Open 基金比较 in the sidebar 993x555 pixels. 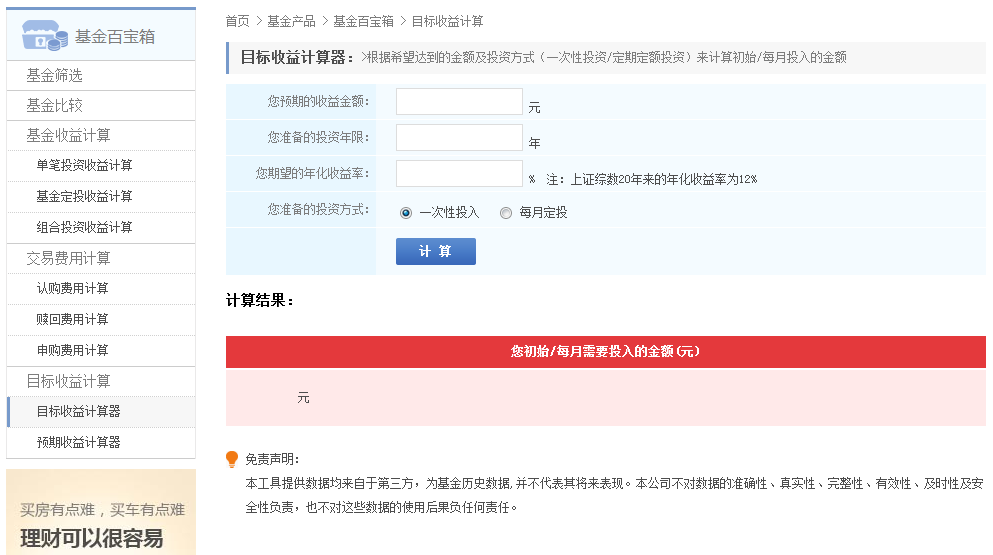point(54,105)
